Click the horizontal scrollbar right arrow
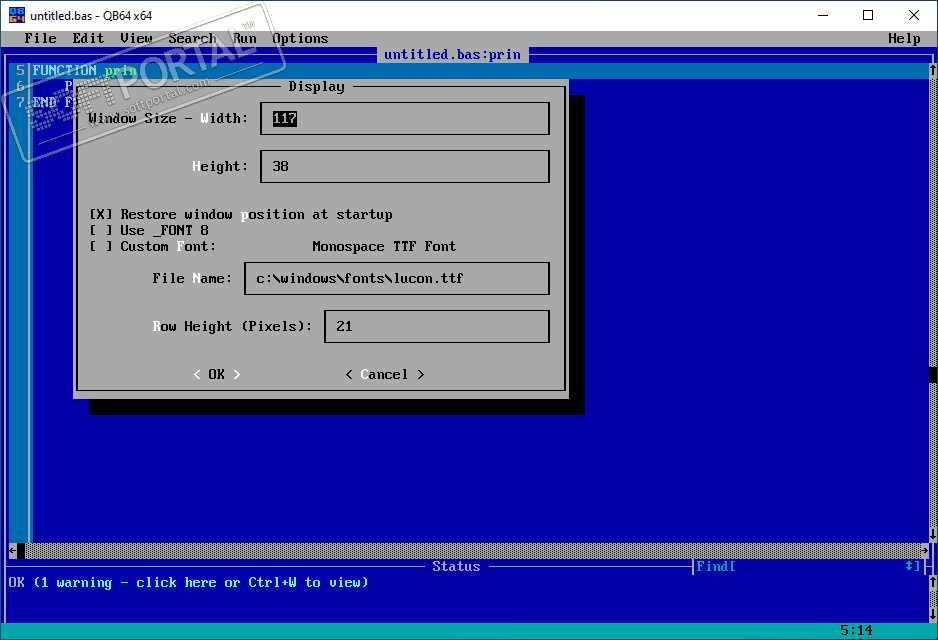Image resolution: width=938 pixels, height=640 pixels. point(925,550)
